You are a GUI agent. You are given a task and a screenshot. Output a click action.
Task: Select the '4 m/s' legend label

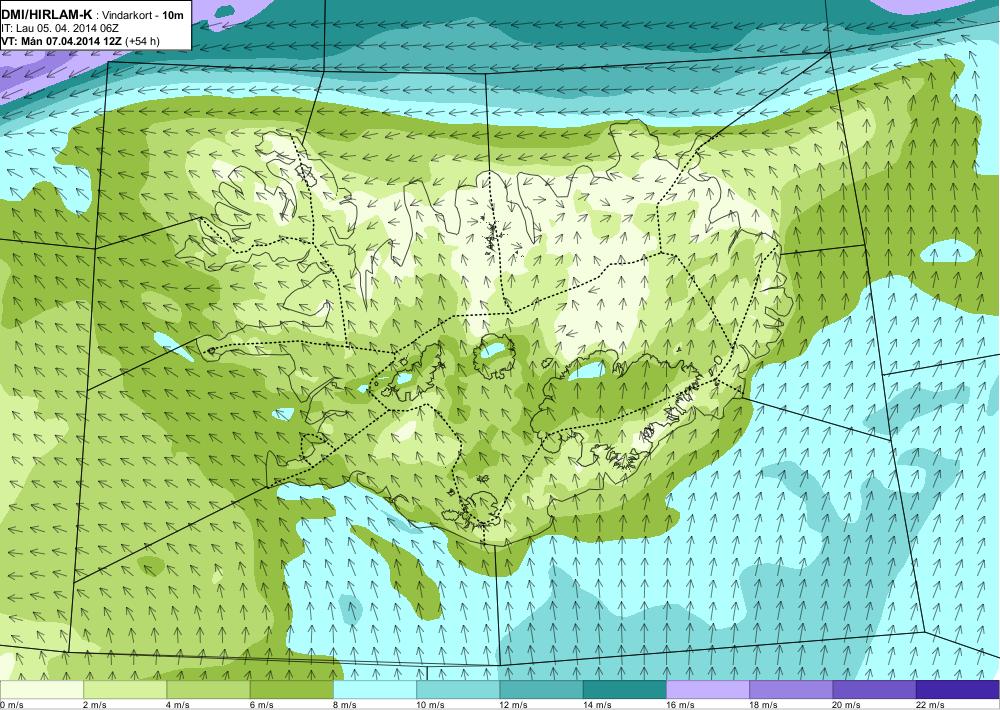(178, 705)
